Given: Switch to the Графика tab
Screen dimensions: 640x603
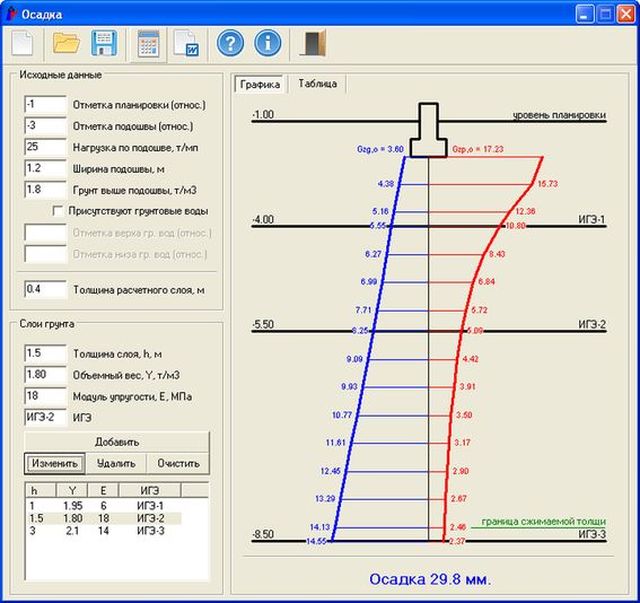Looking at the screenshot, I should (x=260, y=84).
